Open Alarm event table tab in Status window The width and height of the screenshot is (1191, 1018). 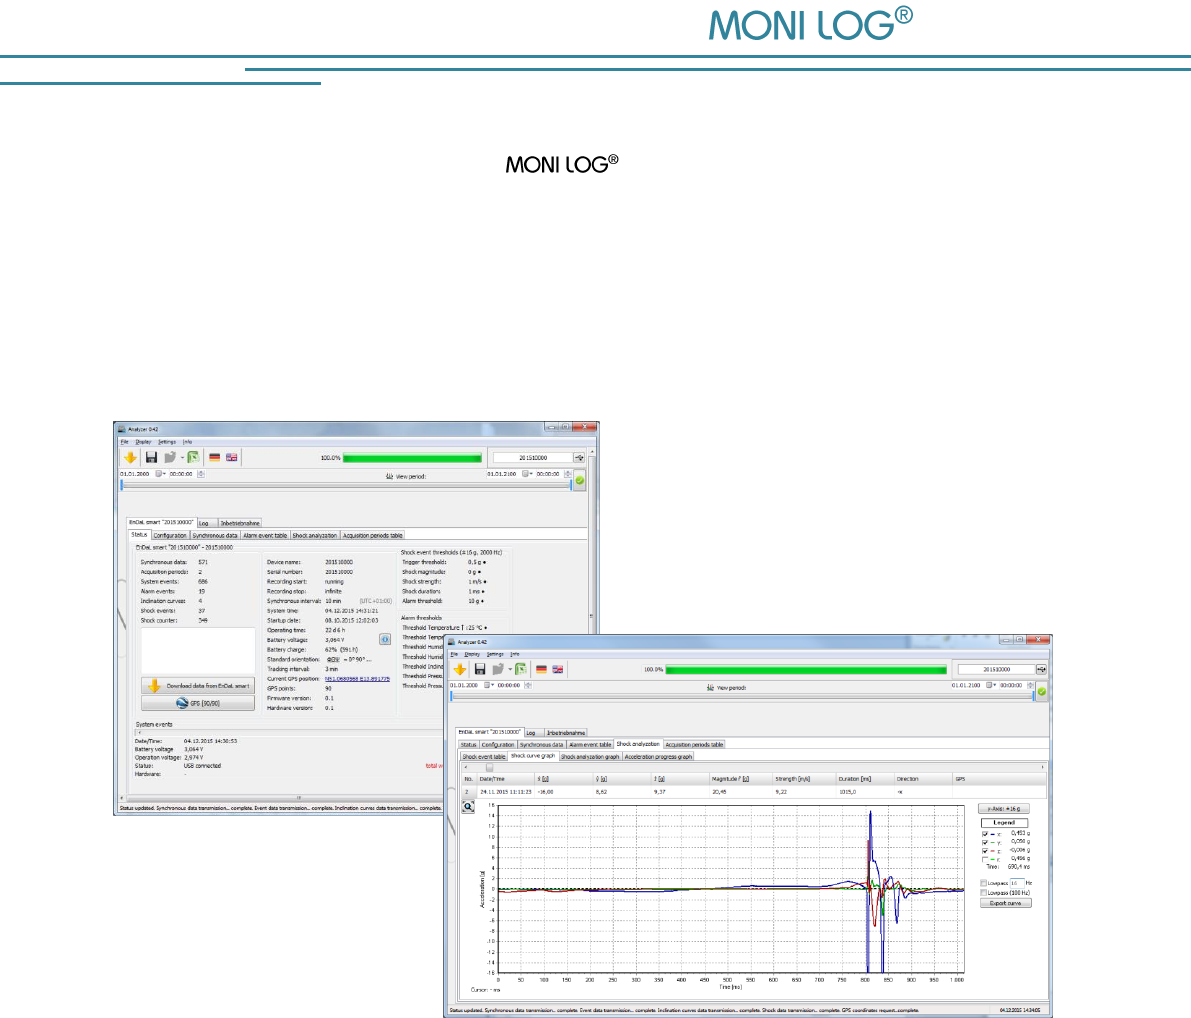pos(265,536)
